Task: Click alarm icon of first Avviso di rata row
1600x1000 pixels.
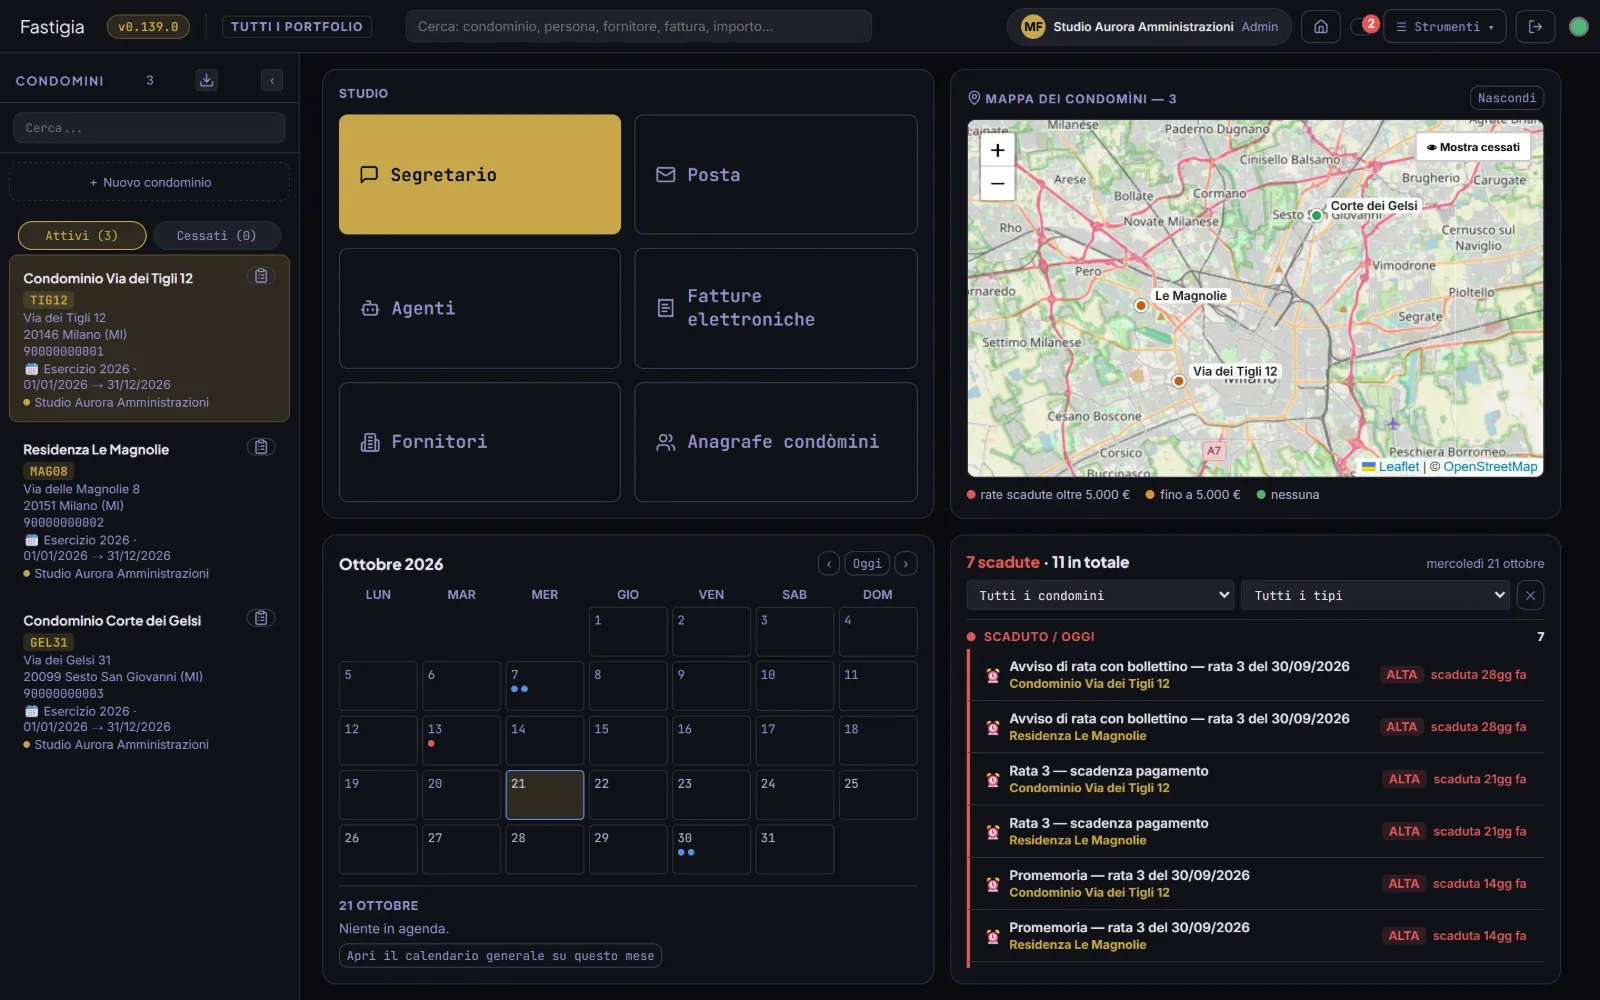Action: tap(993, 675)
